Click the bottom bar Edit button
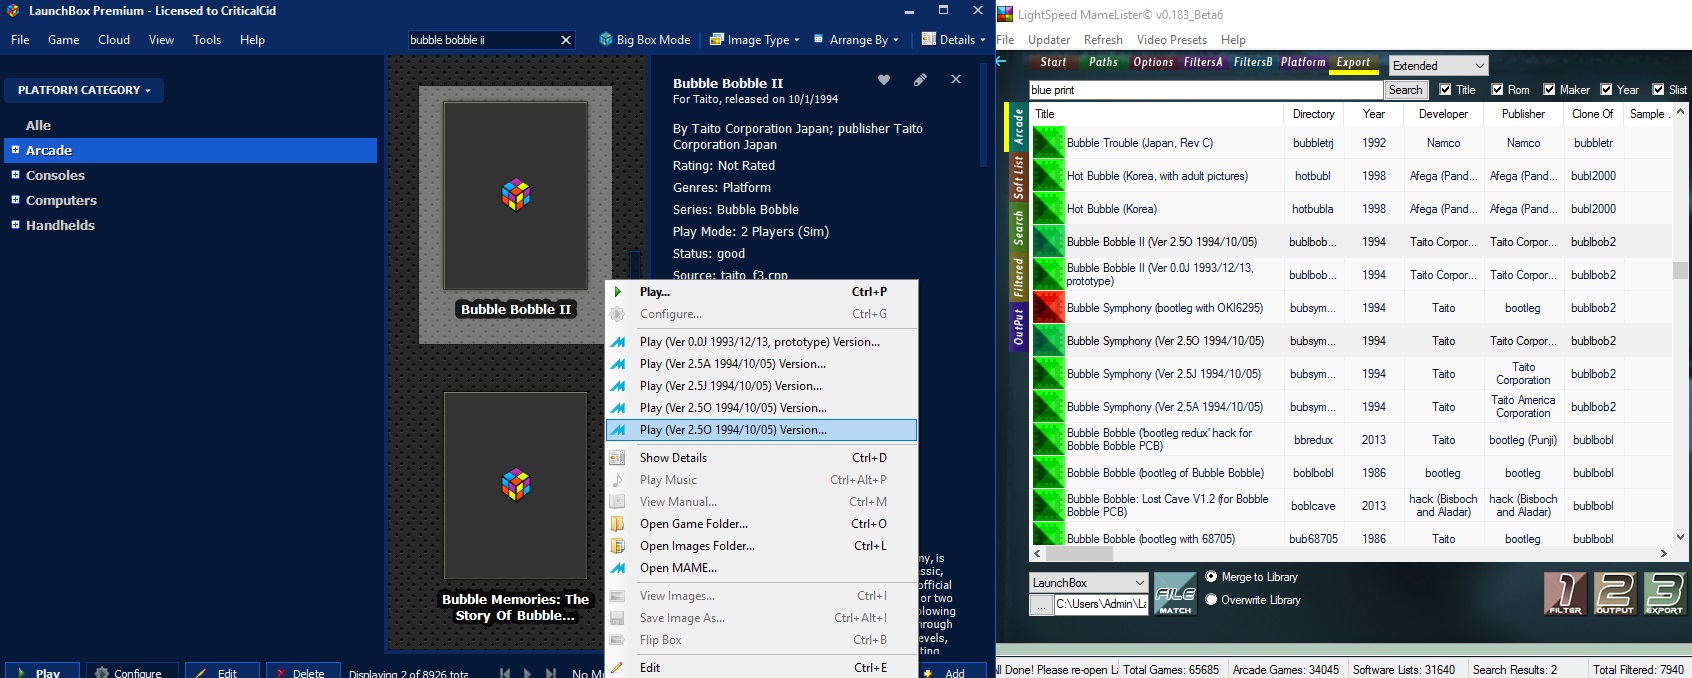 pos(223,671)
